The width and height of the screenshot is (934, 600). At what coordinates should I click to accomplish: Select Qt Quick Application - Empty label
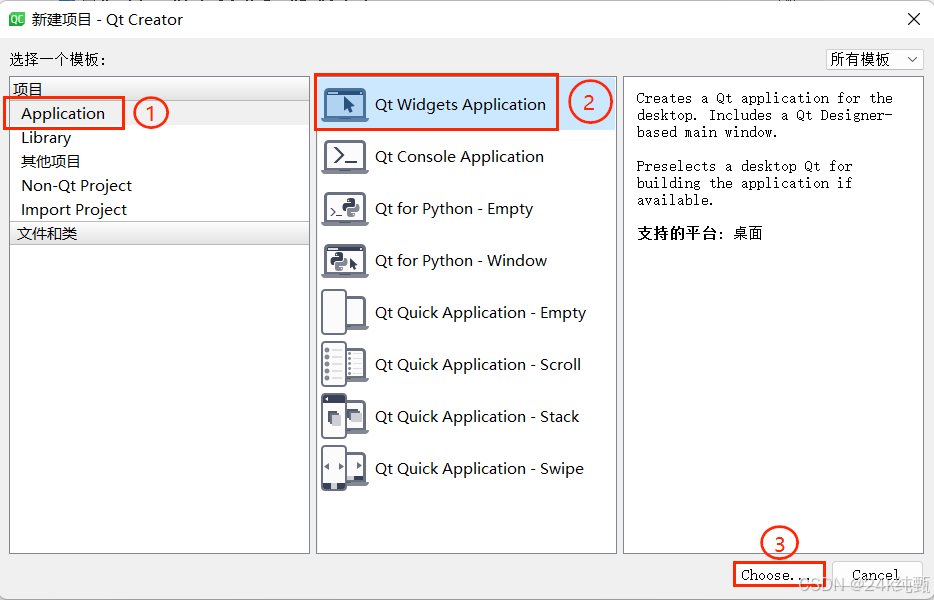pyautogui.click(x=480, y=313)
